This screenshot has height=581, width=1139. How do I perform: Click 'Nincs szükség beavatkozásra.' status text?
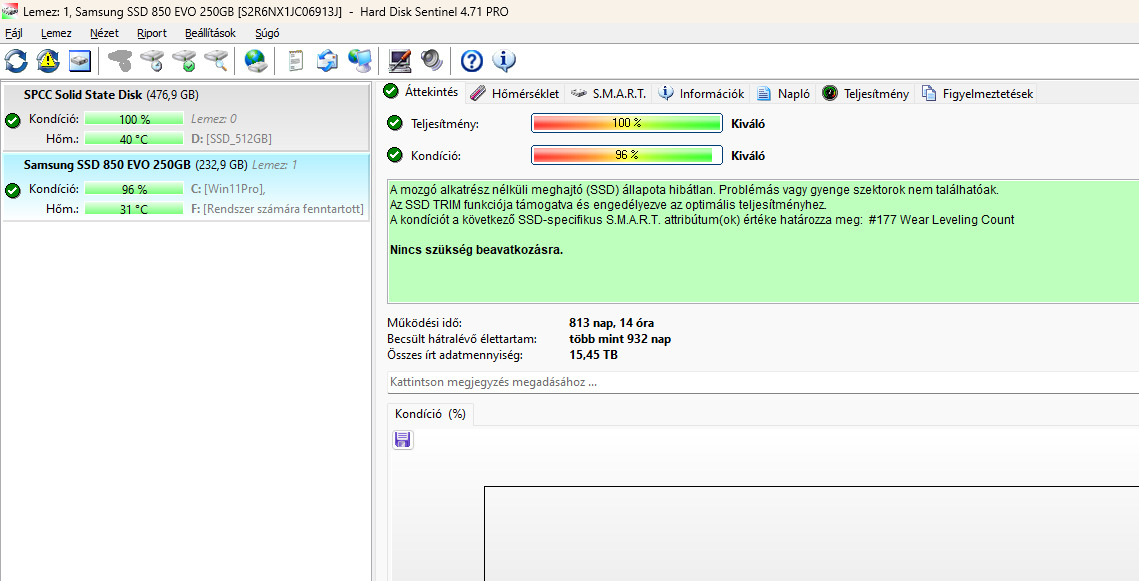pyautogui.click(x=477, y=250)
